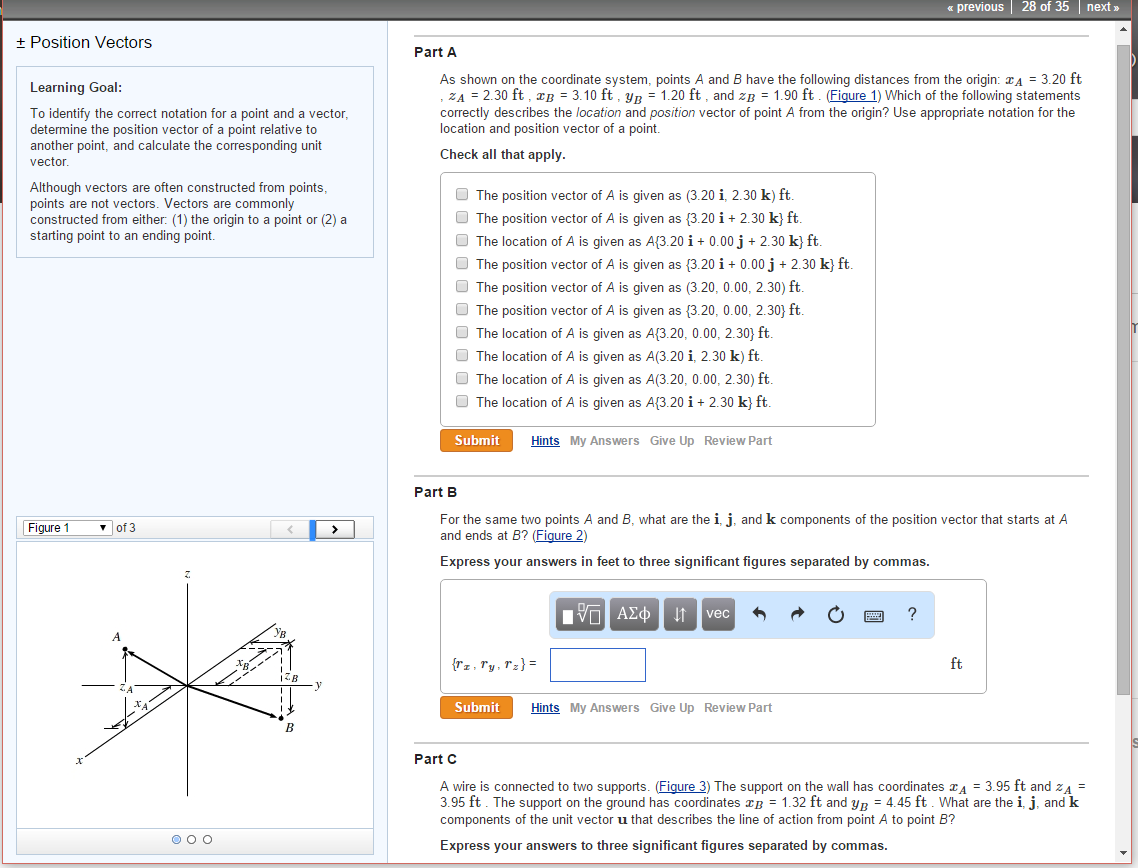The image size is (1138, 868).
Task: Select the vec notation icon in the equation editor
Action: pos(717,614)
